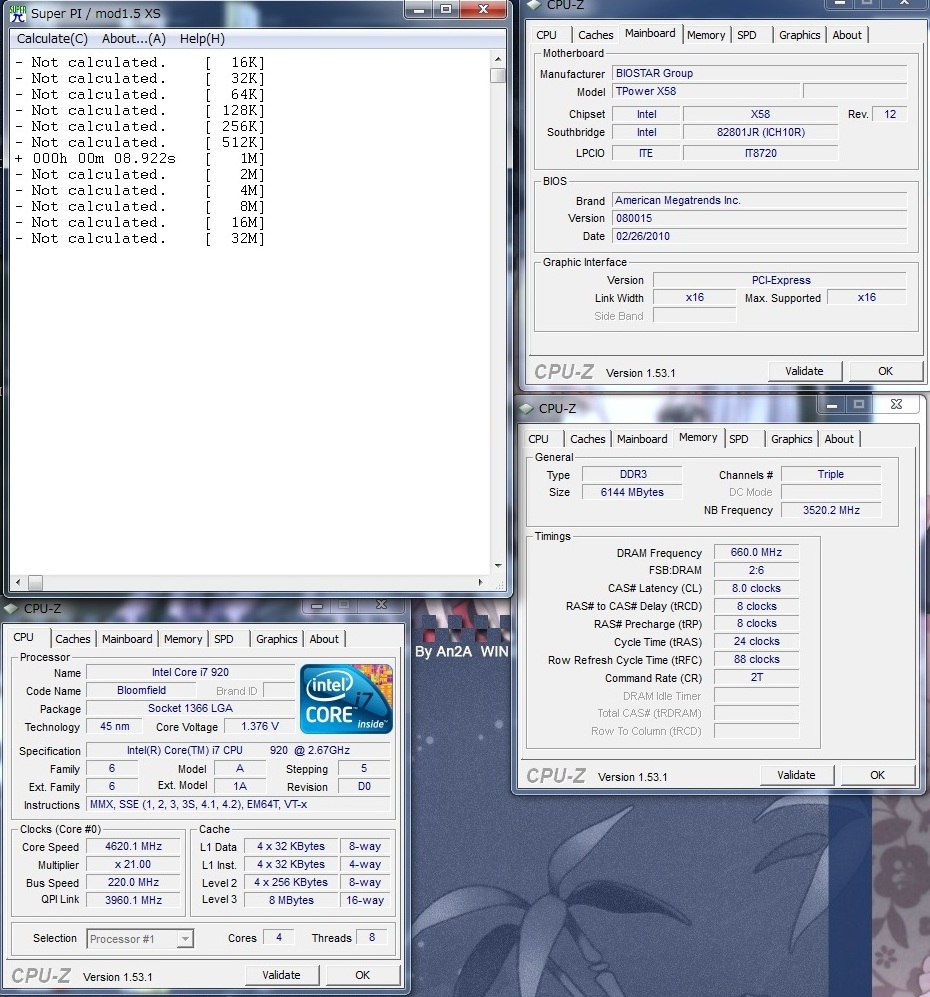This screenshot has width=930, height=997.
Task: Click the CPU-Z icon in Memory window title bar
Action: 526,408
